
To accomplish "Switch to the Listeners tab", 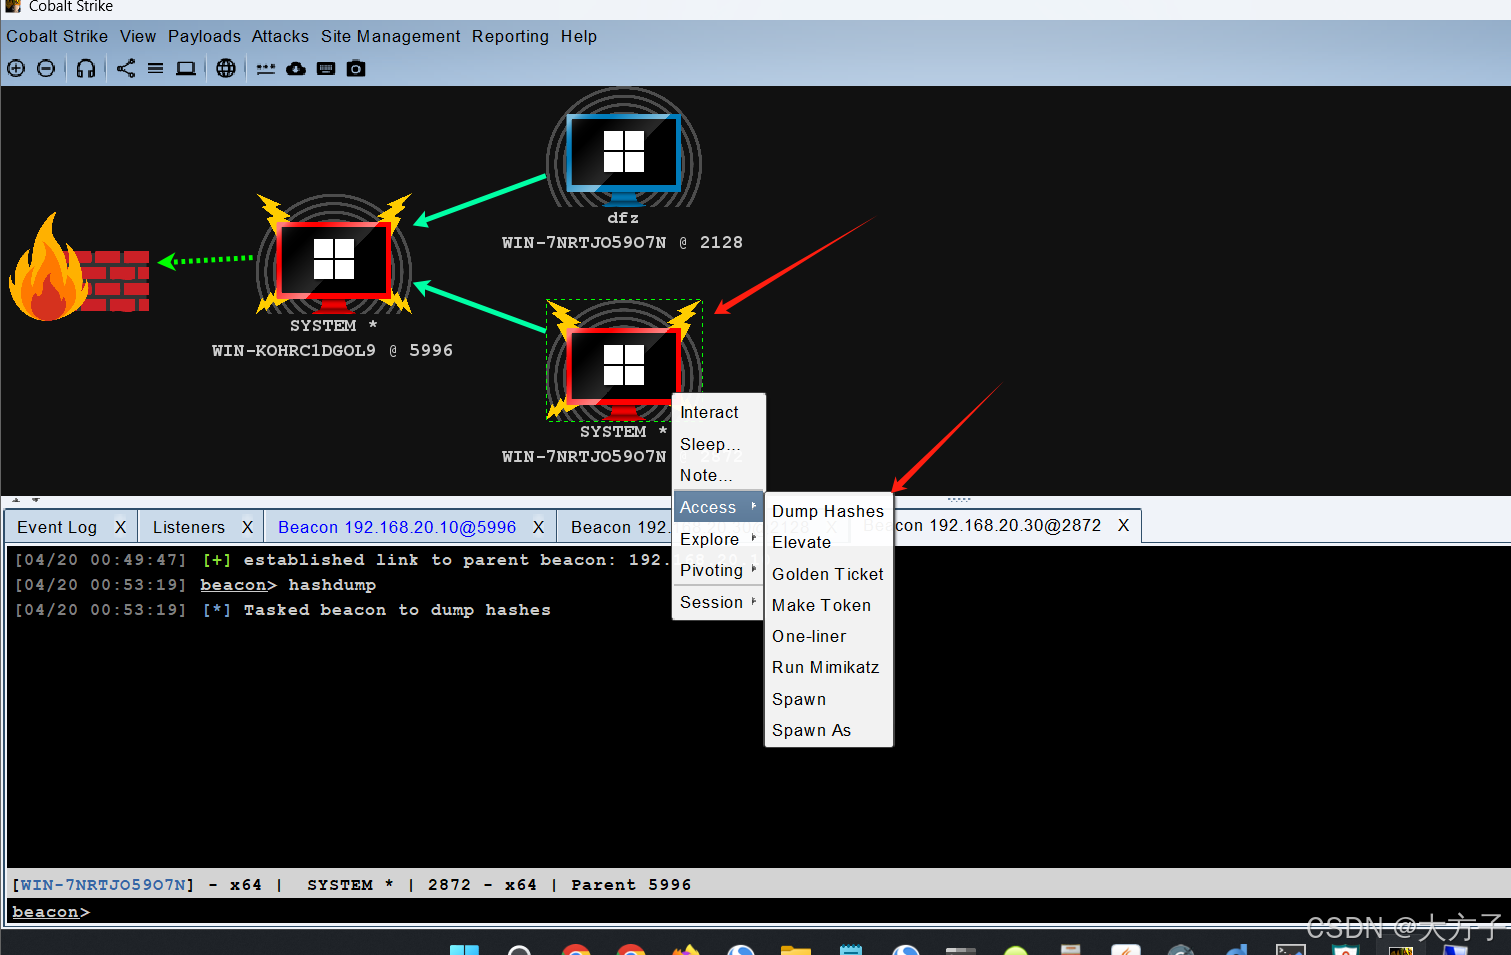I will 188,527.
